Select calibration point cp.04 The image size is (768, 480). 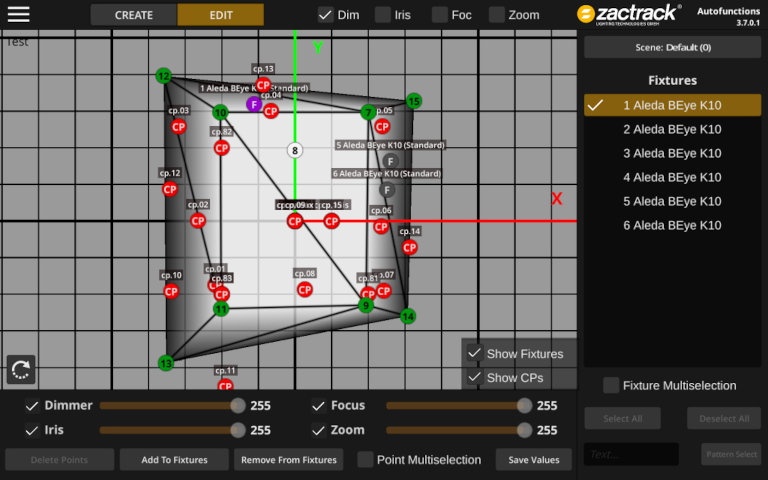[x=271, y=111]
